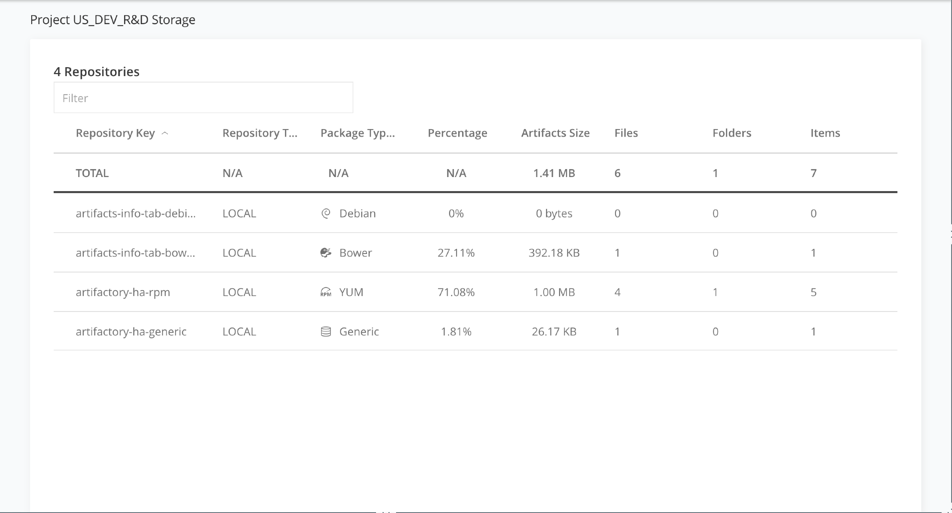
Task: Type in the repositories Filter field
Action: [203, 98]
